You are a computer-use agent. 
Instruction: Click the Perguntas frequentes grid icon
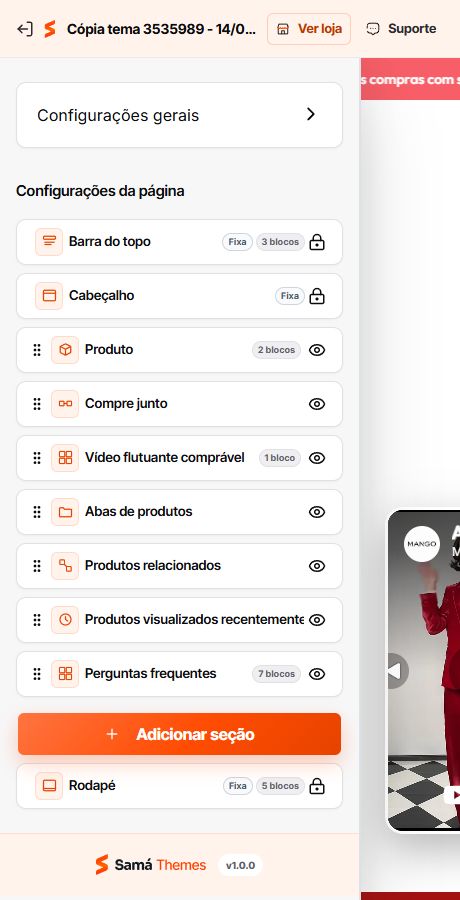(65, 673)
